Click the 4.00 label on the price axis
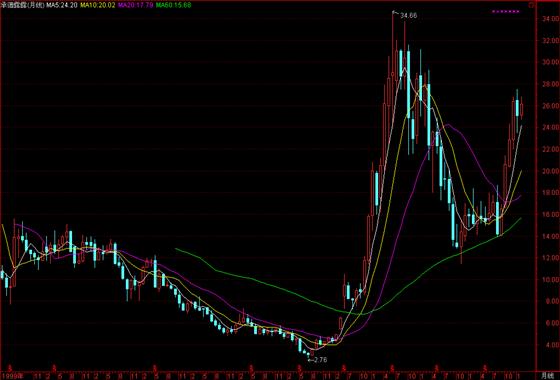 550,345
